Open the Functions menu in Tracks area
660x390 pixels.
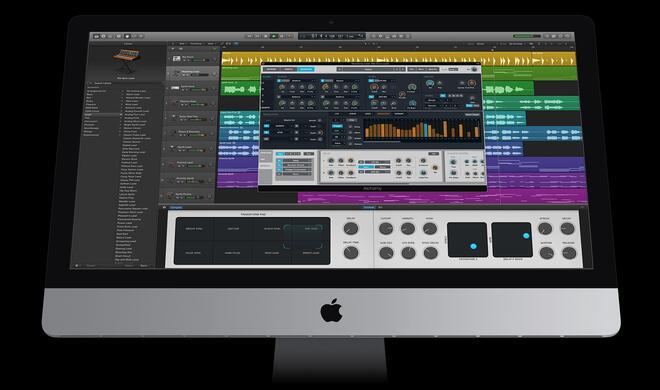(x=196, y=44)
